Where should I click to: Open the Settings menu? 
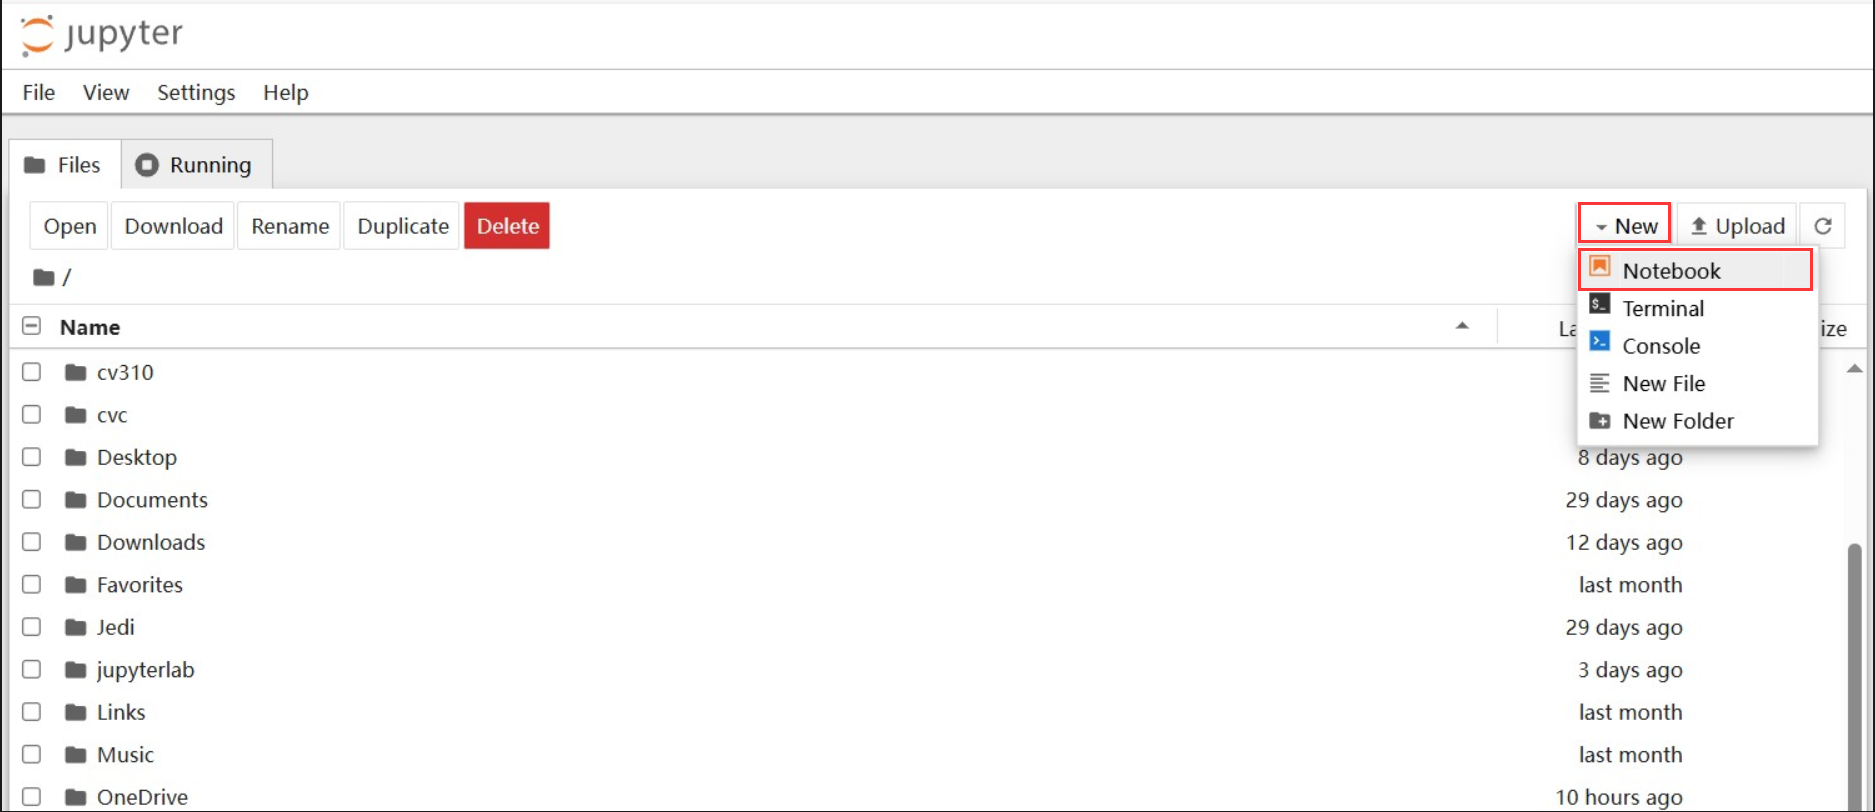[196, 93]
